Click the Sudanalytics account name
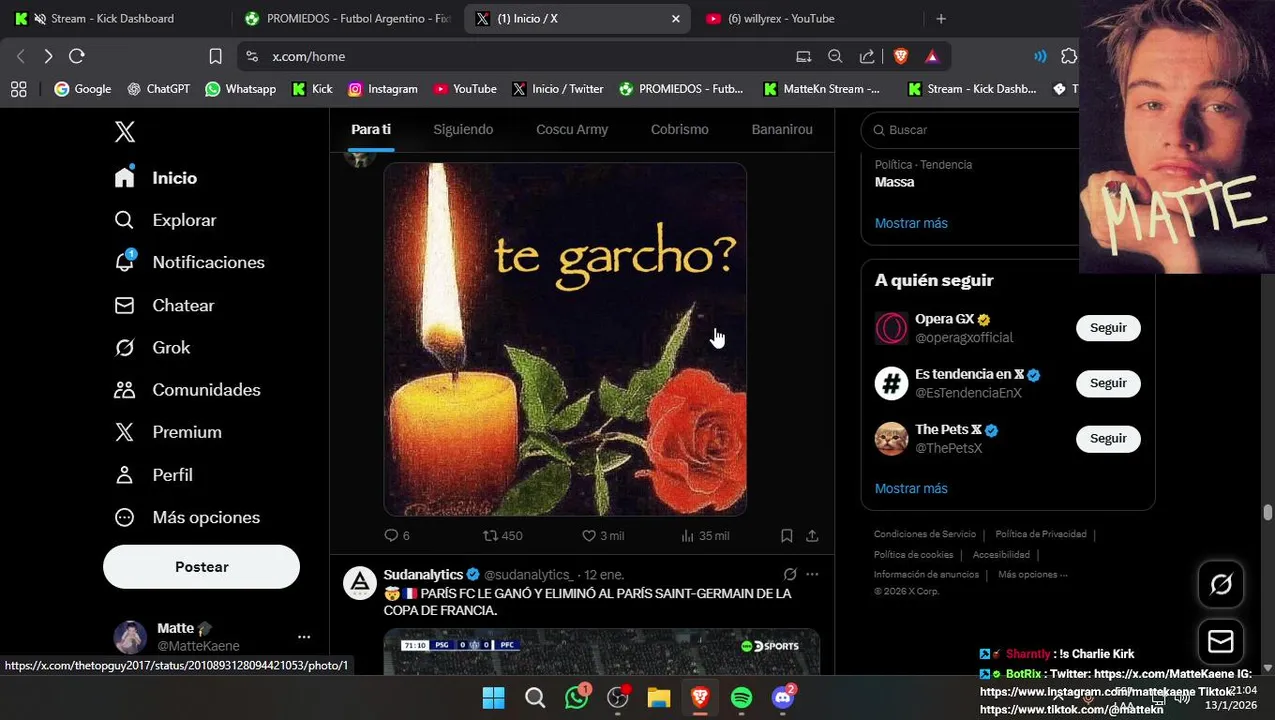 [423, 575]
